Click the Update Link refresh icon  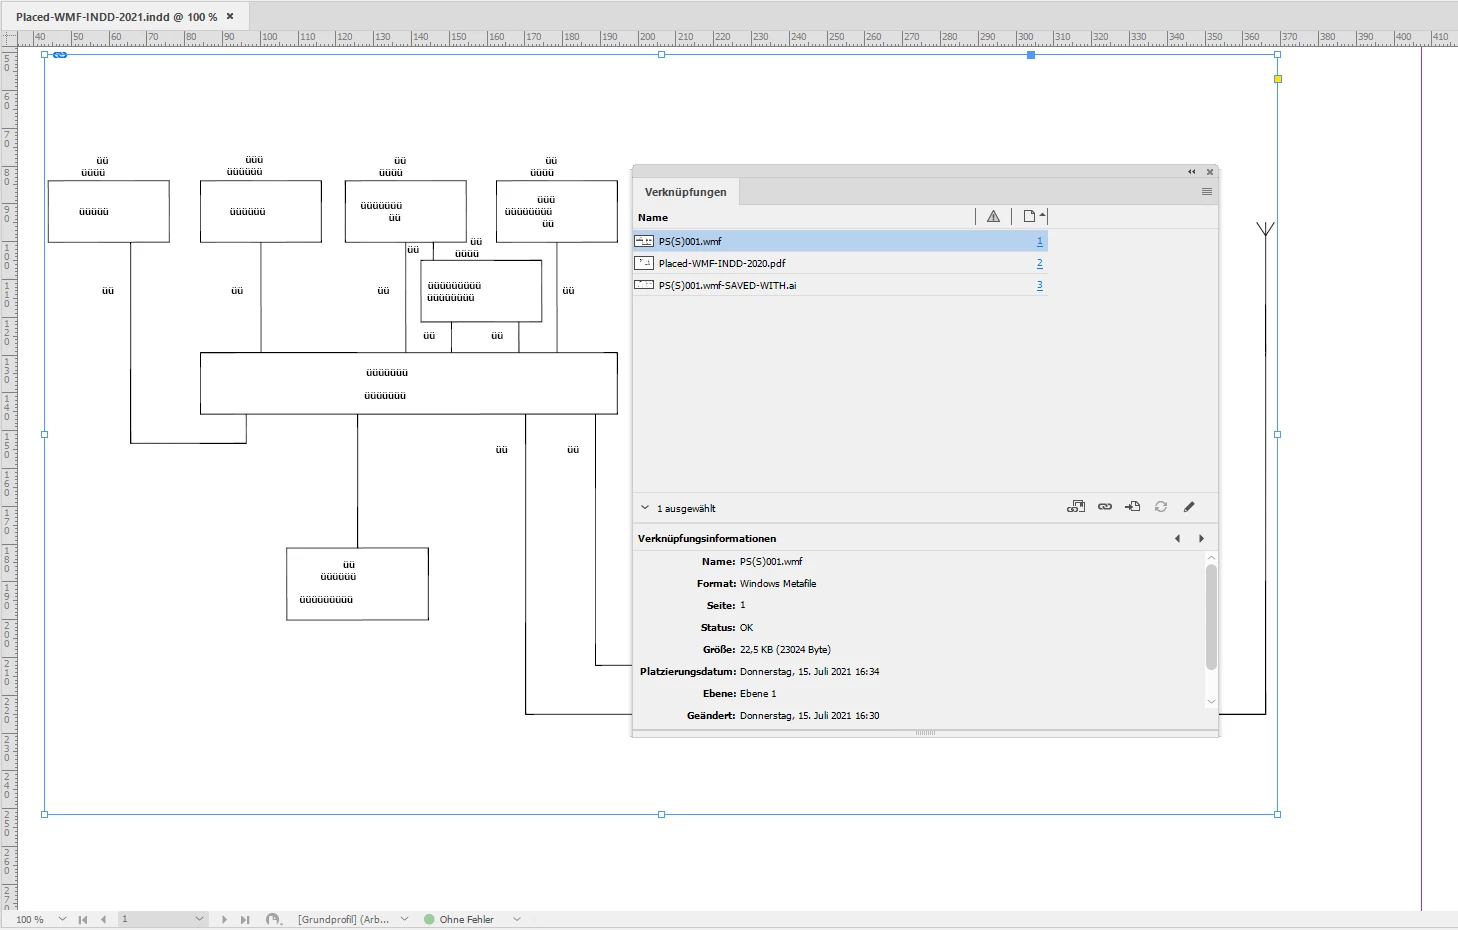click(1161, 507)
